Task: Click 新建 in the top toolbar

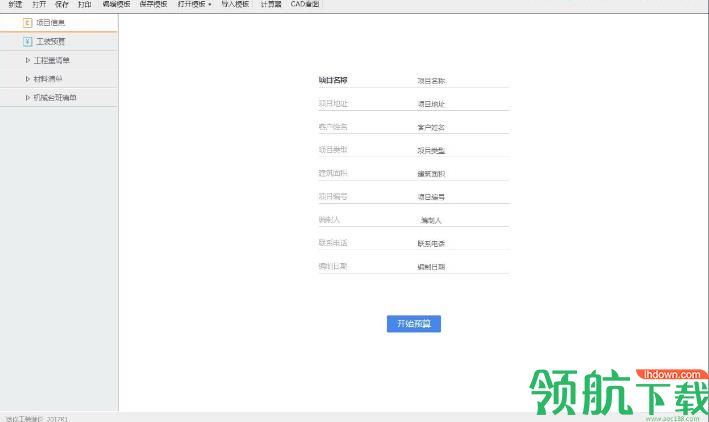Action: click(15, 4)
